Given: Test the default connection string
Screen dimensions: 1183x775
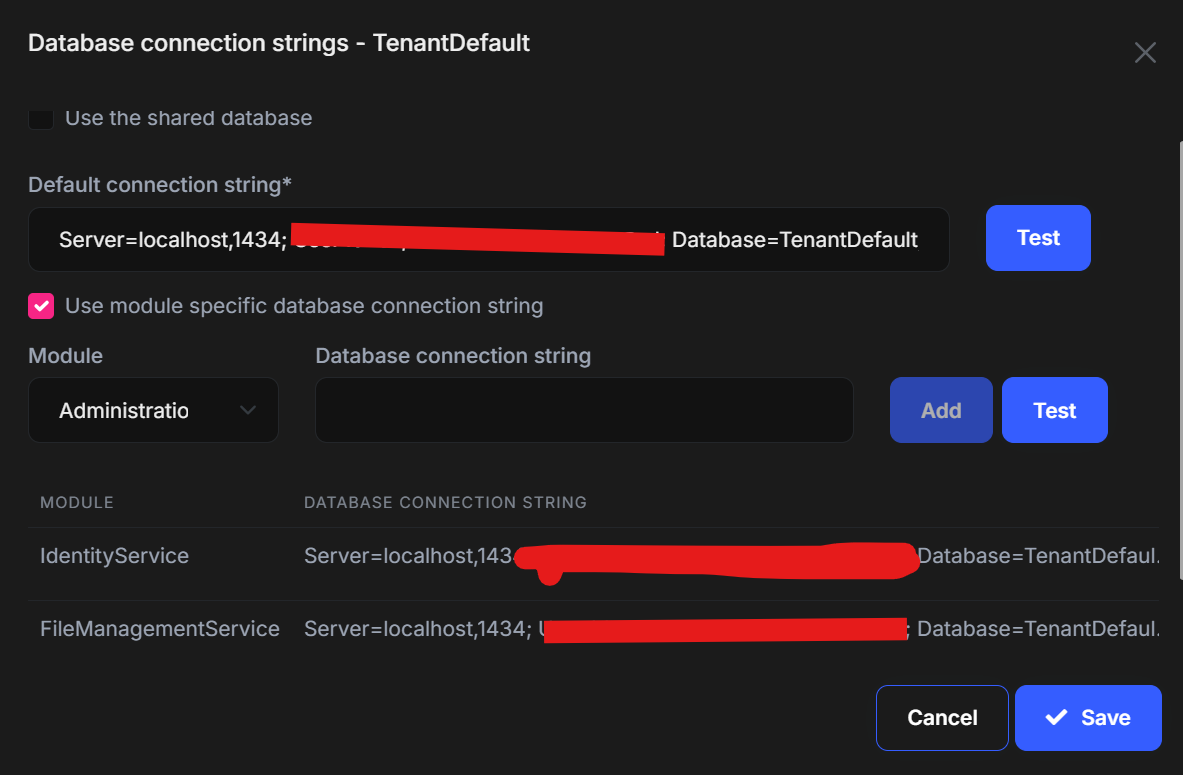Looking at the screenshot, I should 1038,238.
